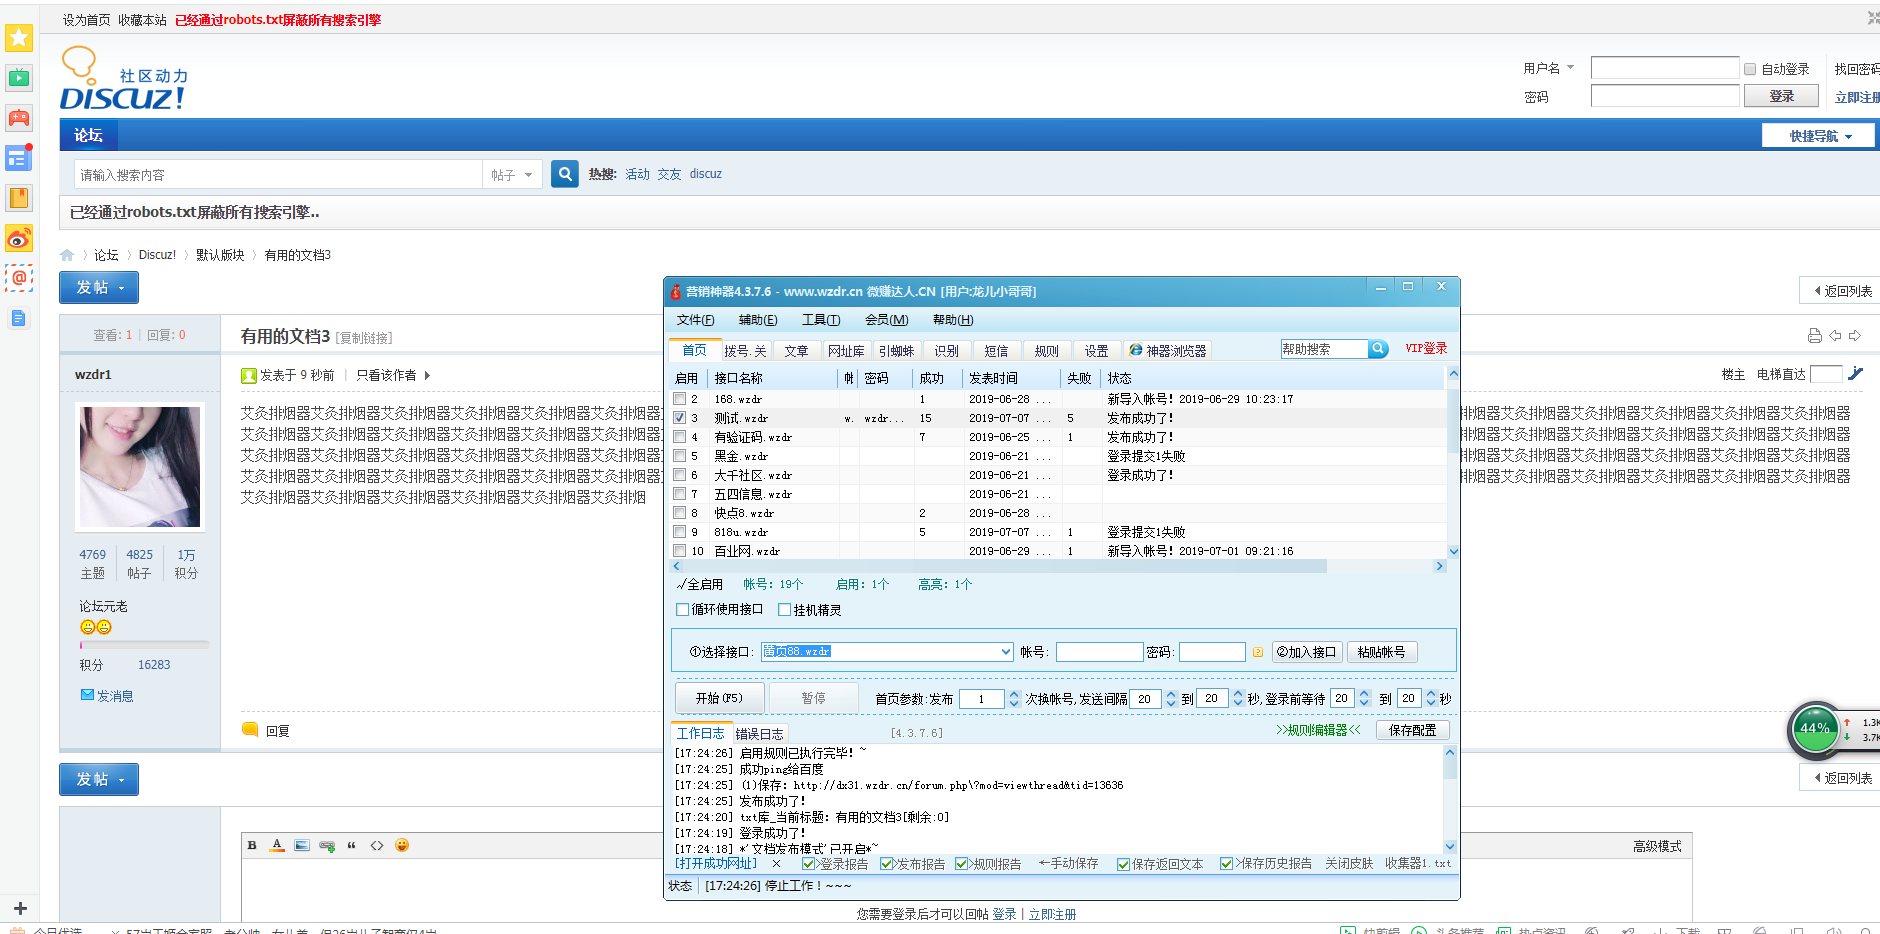Open the 选择接口 interface dropdown

pos(1005,651)
